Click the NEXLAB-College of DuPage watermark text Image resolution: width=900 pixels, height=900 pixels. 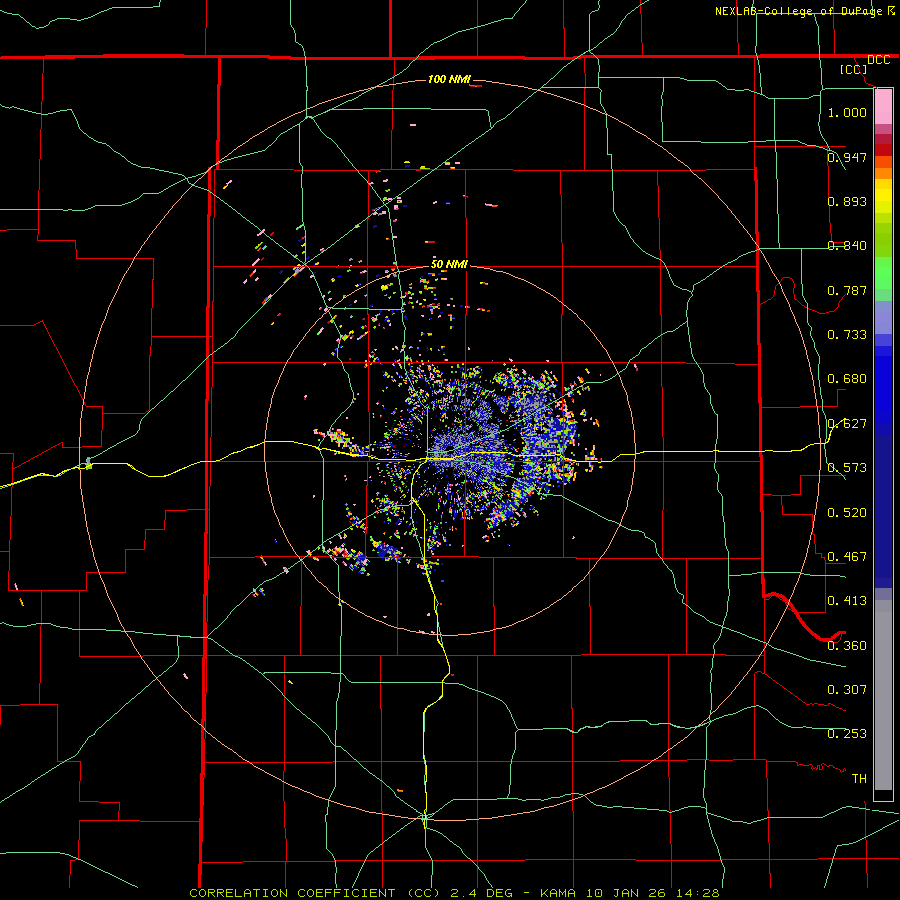tap(798, 11)
